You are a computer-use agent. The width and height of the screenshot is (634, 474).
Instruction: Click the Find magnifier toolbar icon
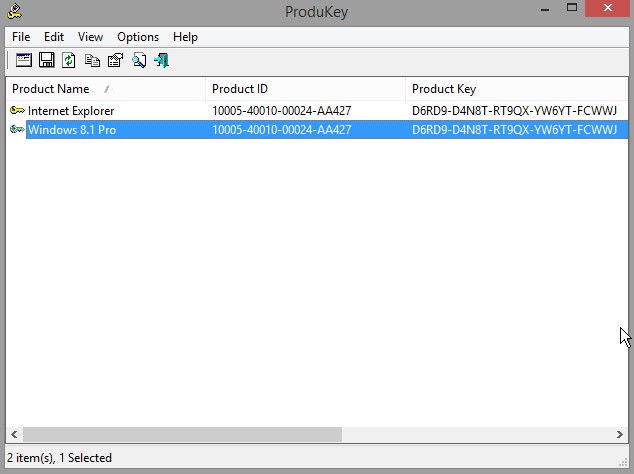139,61
